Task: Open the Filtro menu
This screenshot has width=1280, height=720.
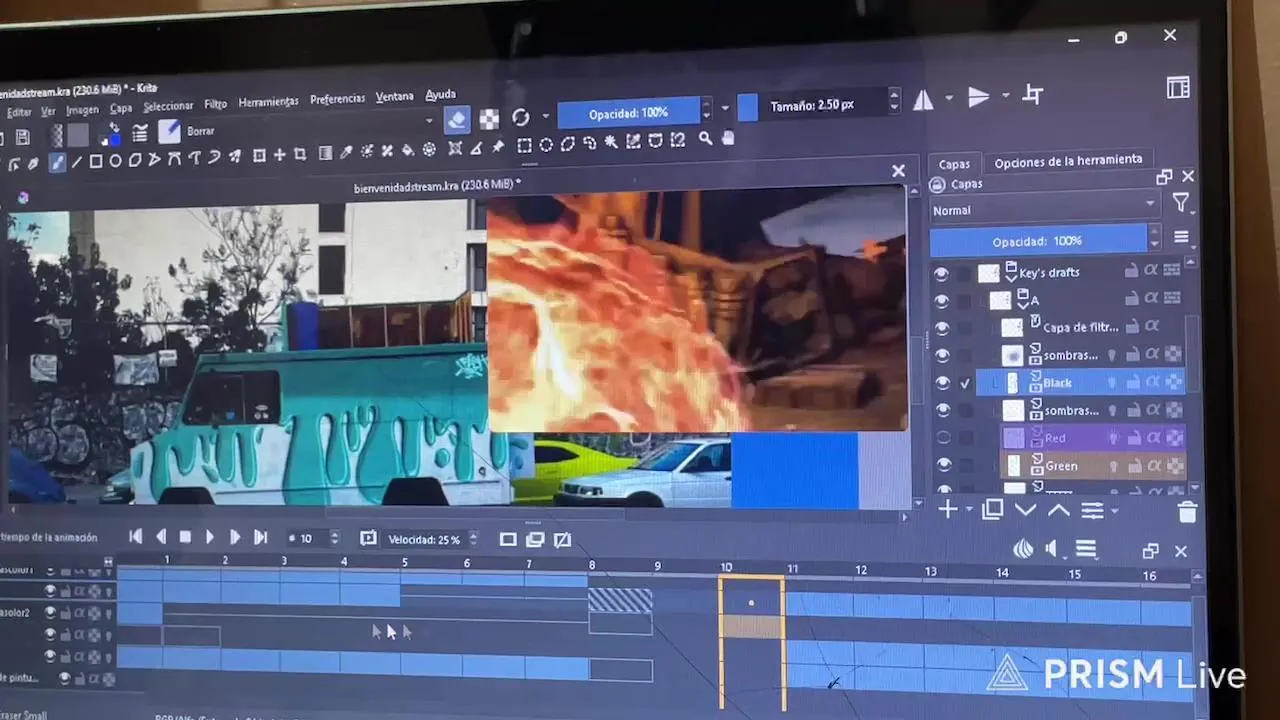Action: (x=215, y=104)
